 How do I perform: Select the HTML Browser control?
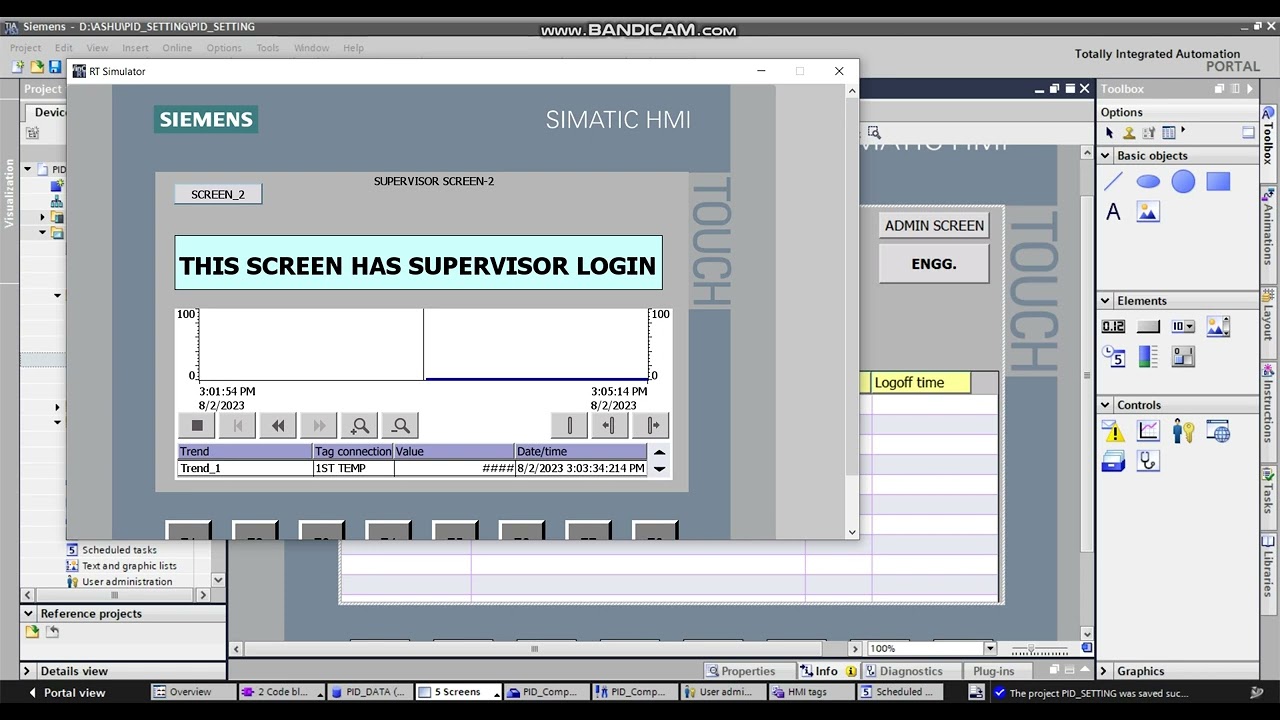pos(1218,431)
